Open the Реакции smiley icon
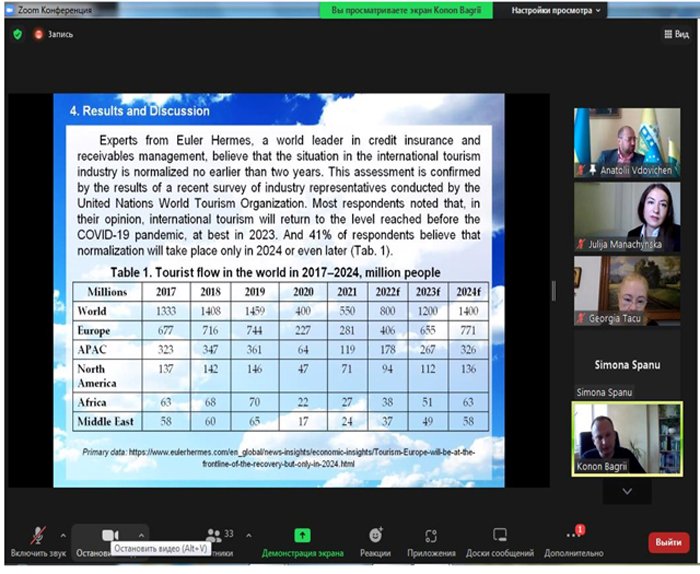 pos(376,535)
